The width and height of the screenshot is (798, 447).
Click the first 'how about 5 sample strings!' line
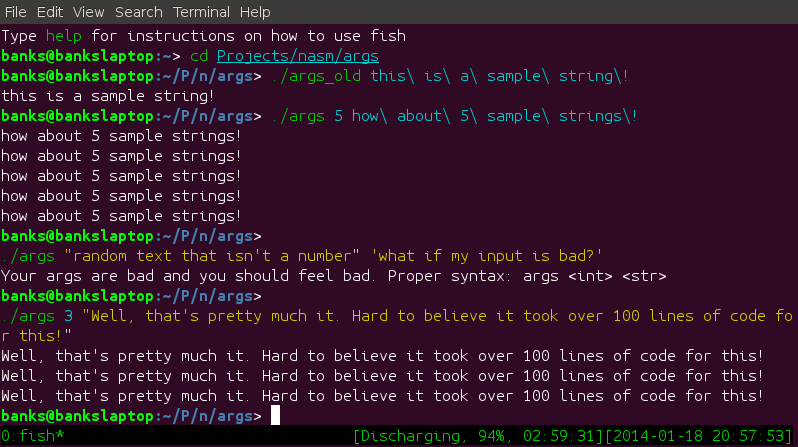coord(121,136)
